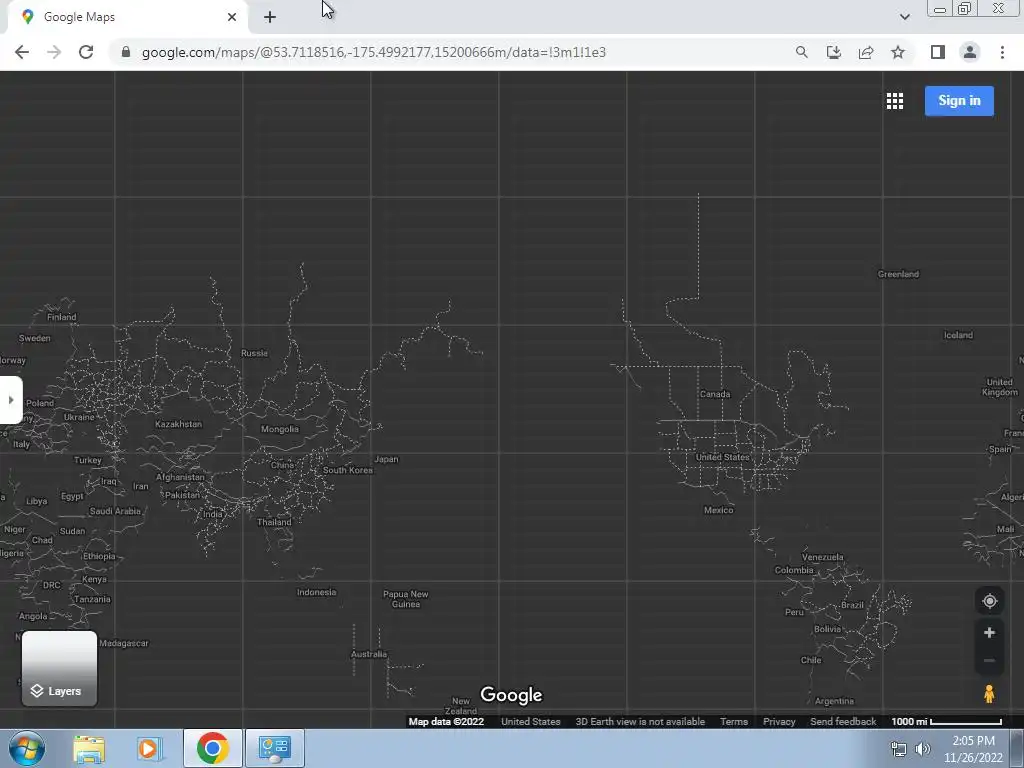This screenshot has height=768, width=1024.
Task: Open the Terms link
Action: pos(733,722)
